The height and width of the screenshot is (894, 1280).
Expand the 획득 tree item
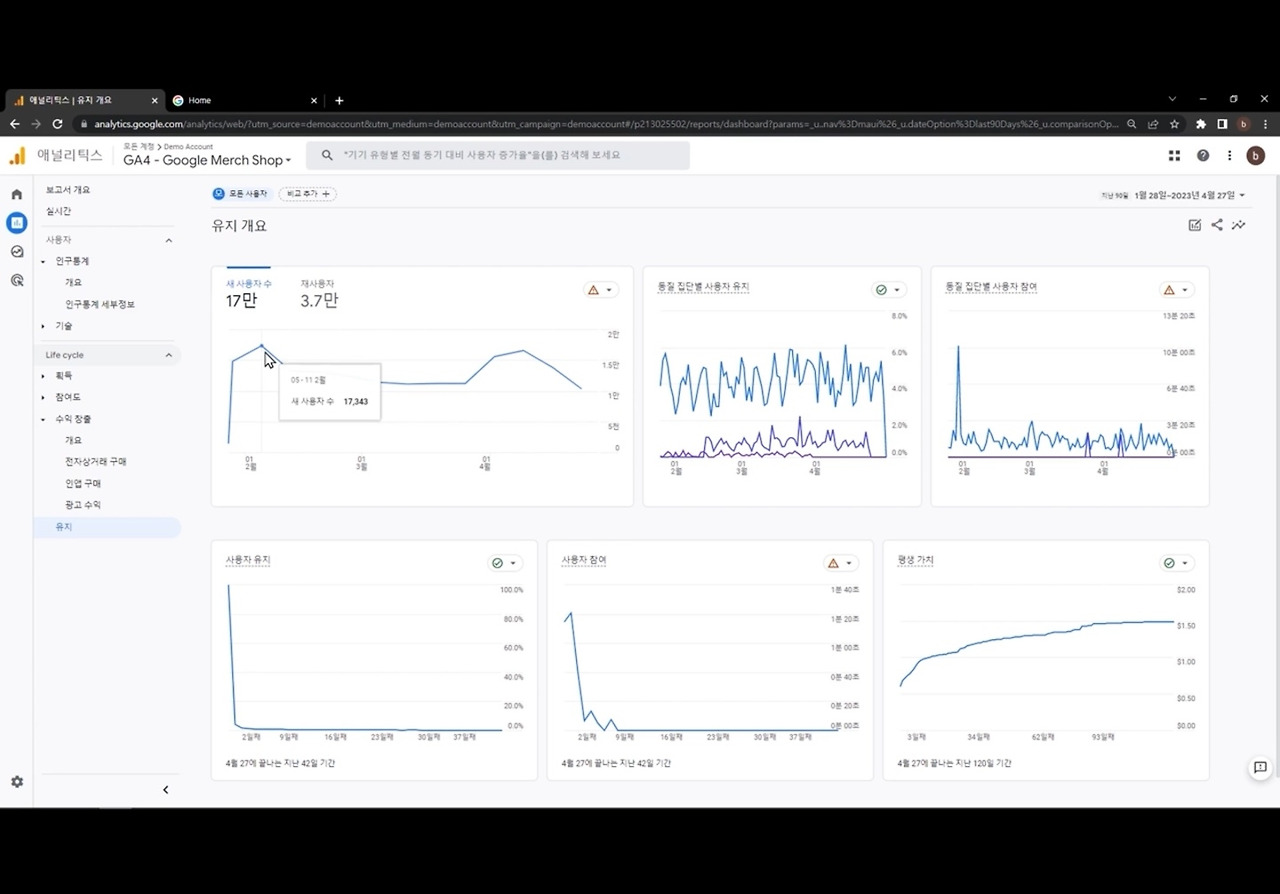[x=43, y=376]
